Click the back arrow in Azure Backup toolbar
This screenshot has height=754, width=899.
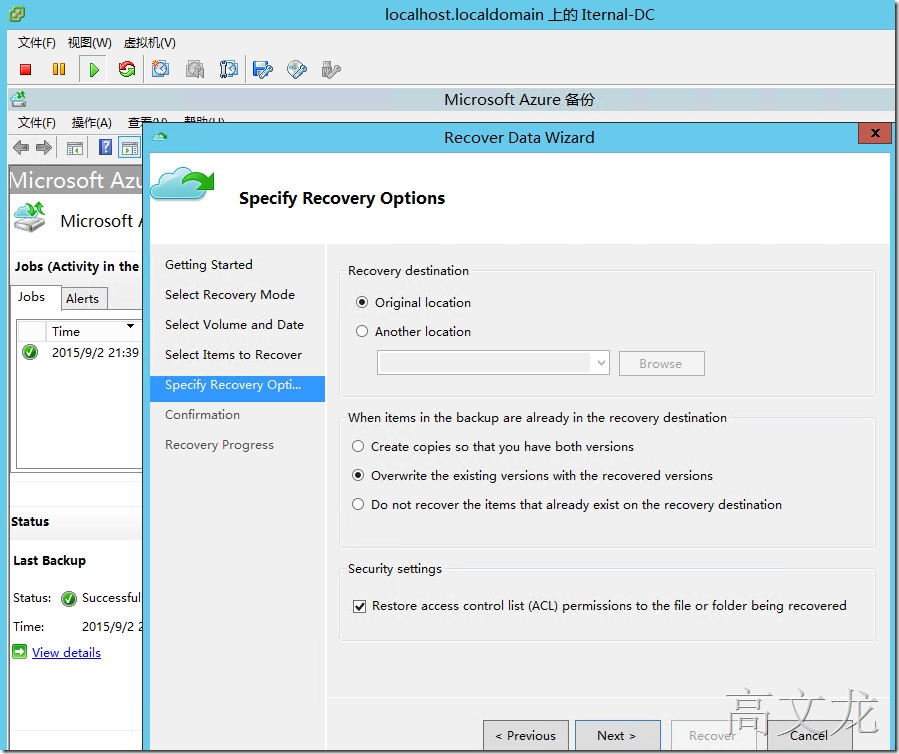point(21,148)
